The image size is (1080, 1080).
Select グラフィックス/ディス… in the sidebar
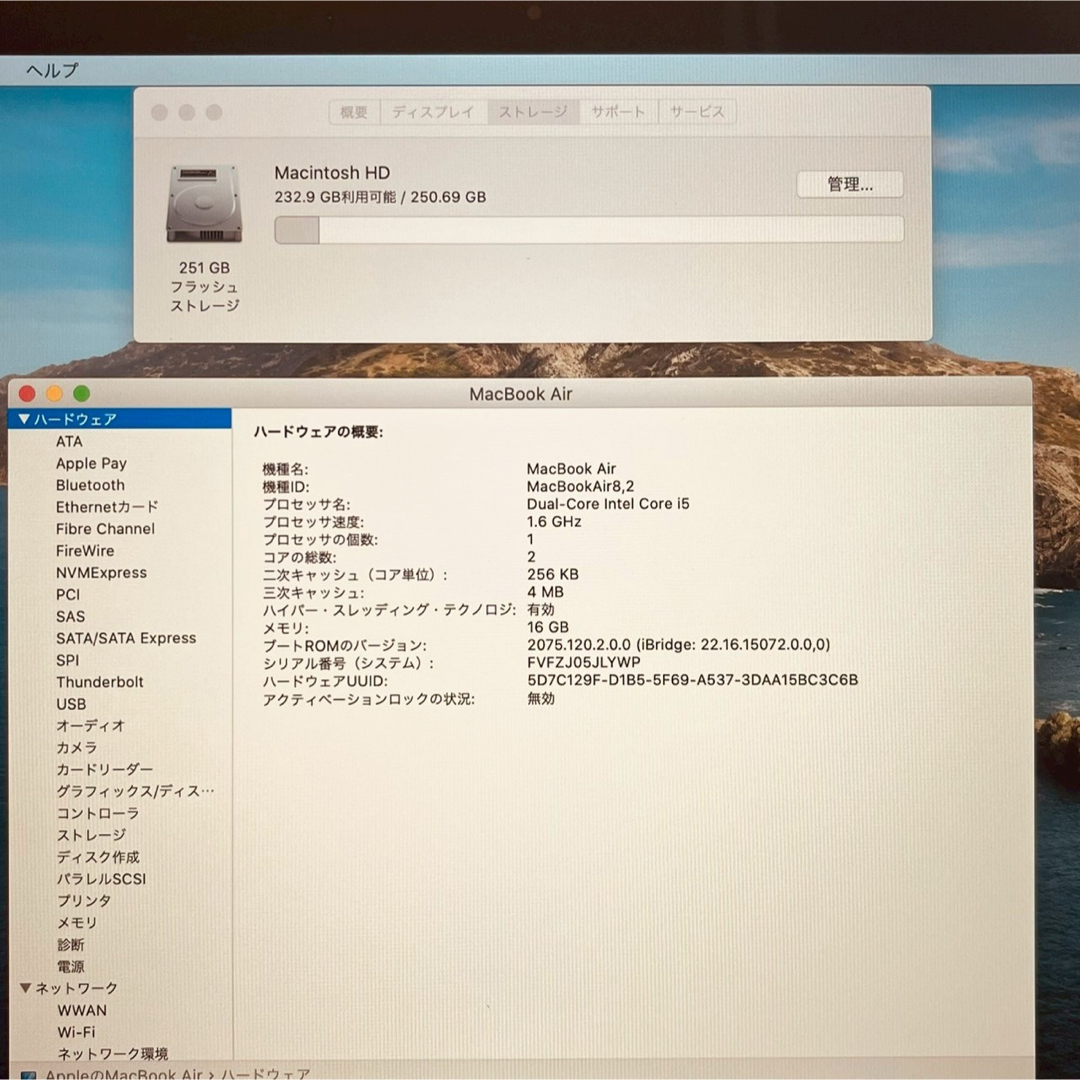click(135, 791)
